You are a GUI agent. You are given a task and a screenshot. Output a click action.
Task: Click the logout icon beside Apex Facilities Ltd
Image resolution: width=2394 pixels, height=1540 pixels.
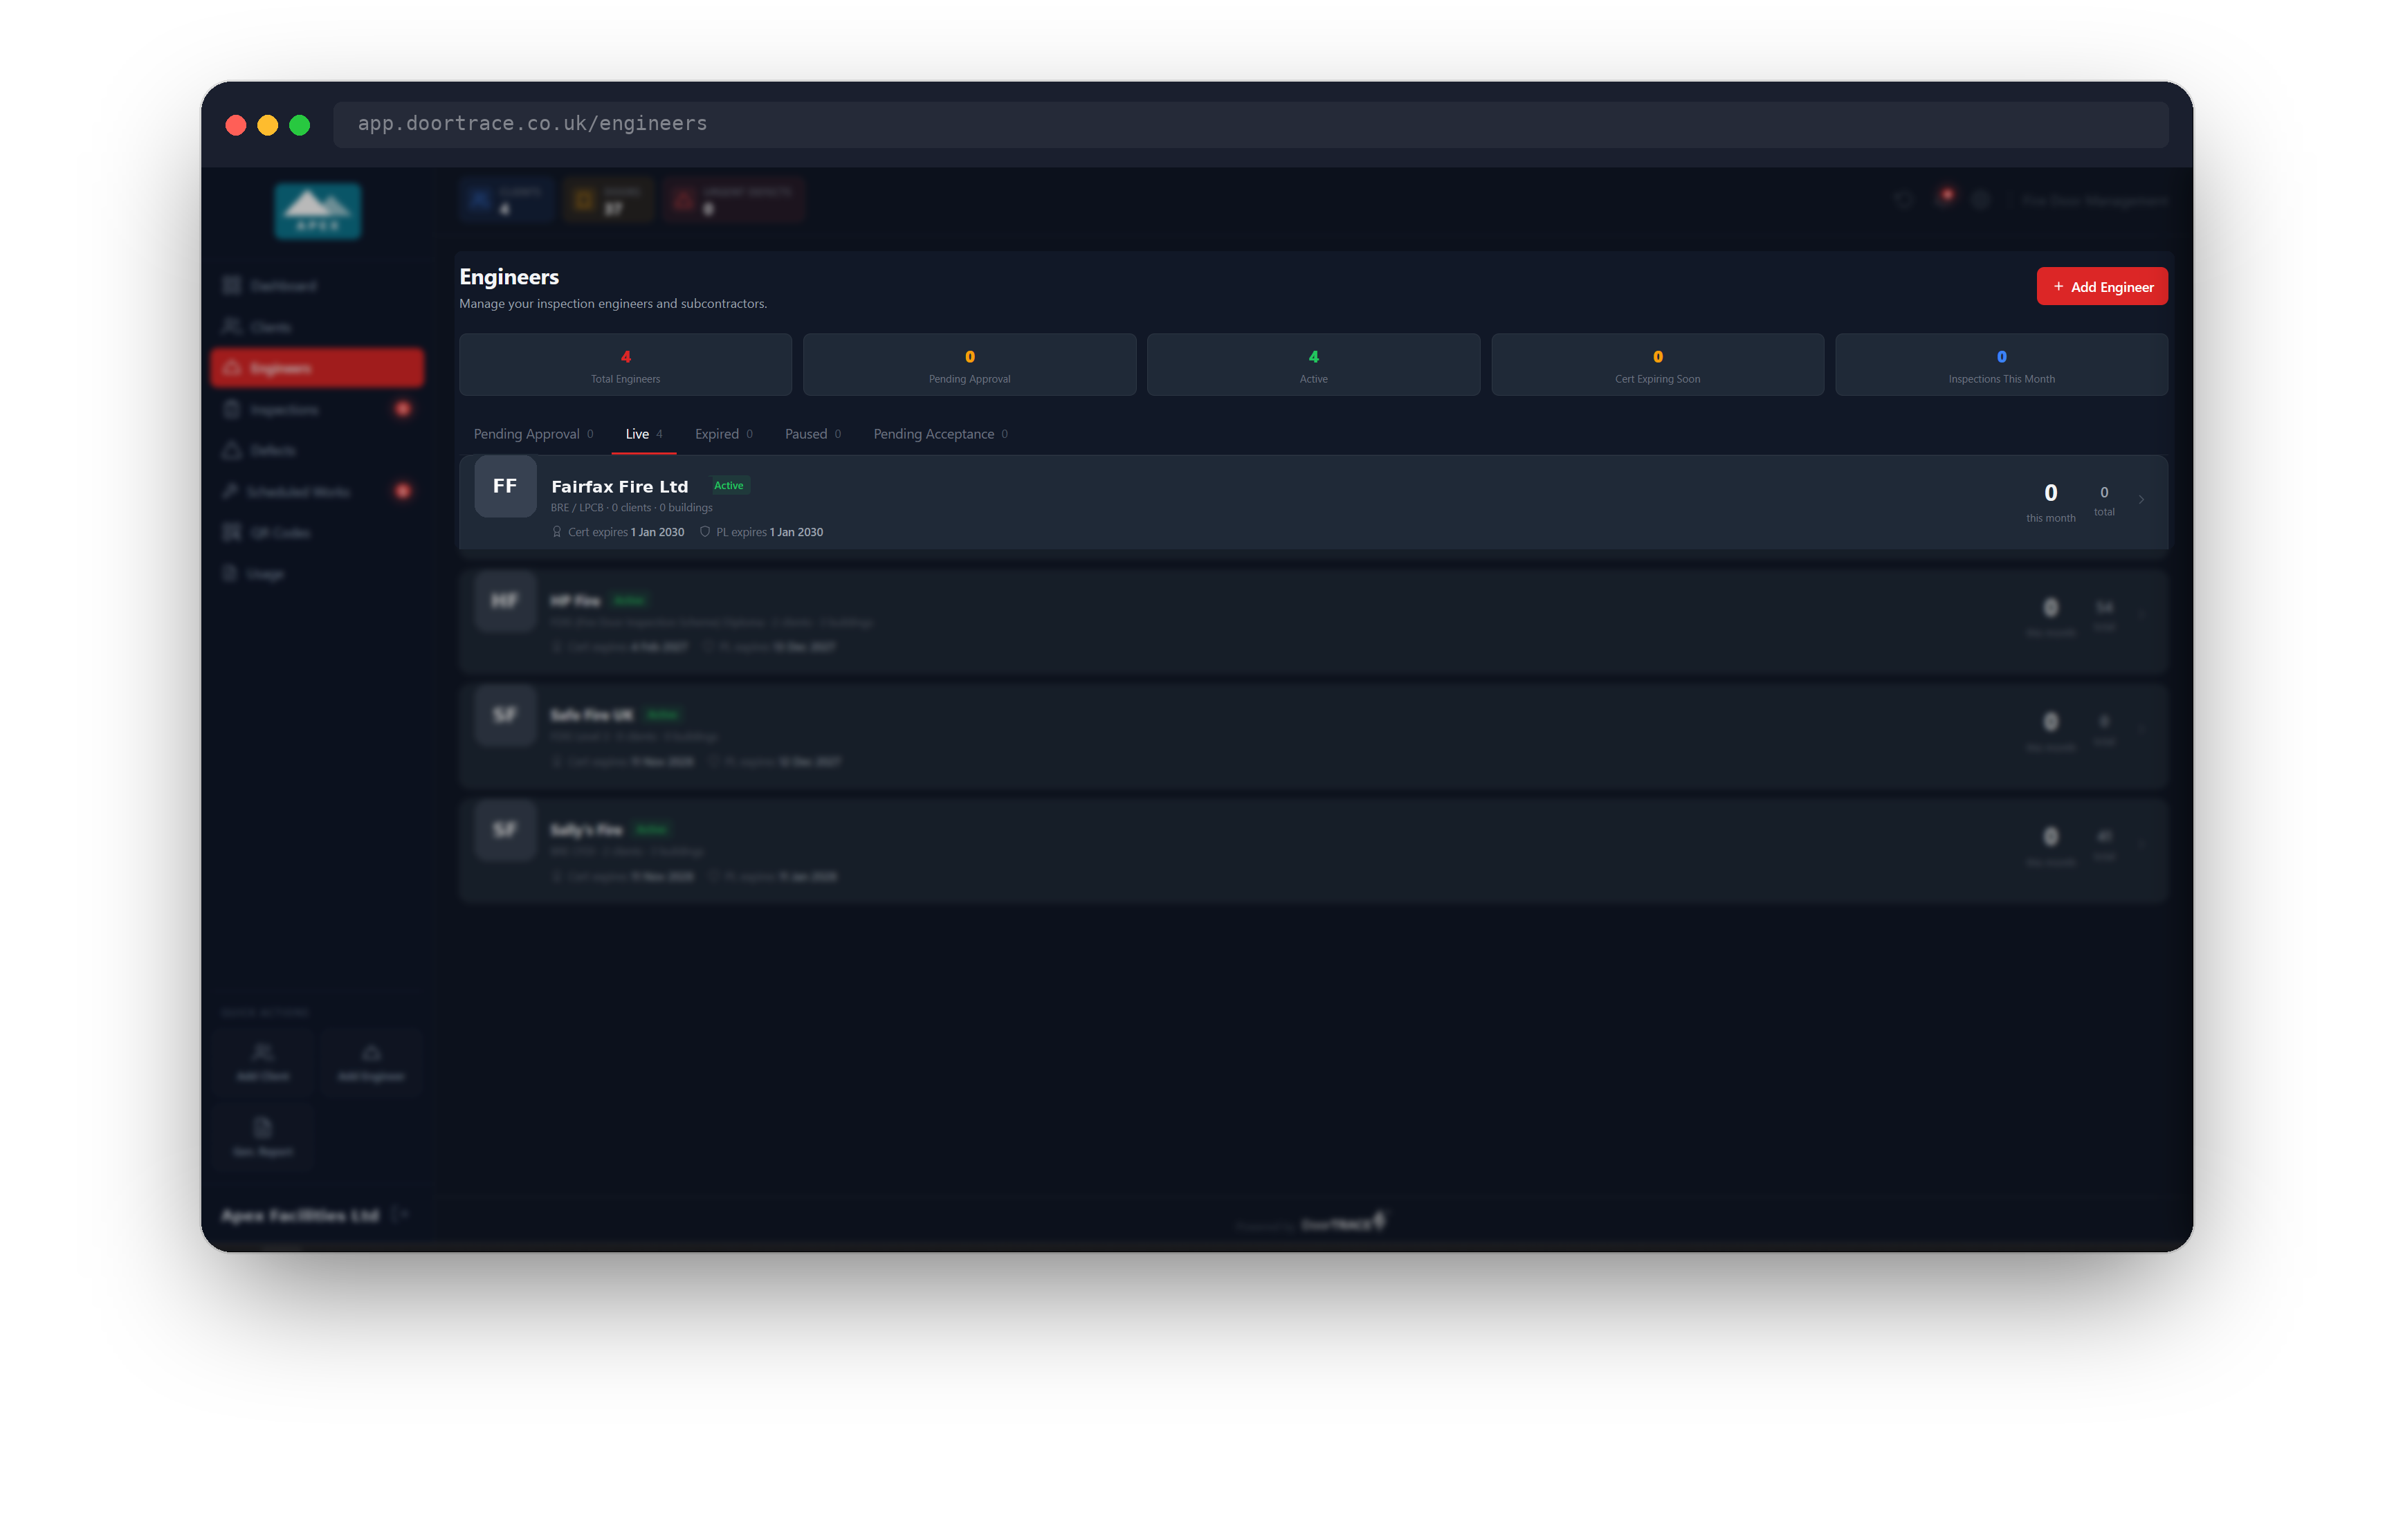[400, 1215]
